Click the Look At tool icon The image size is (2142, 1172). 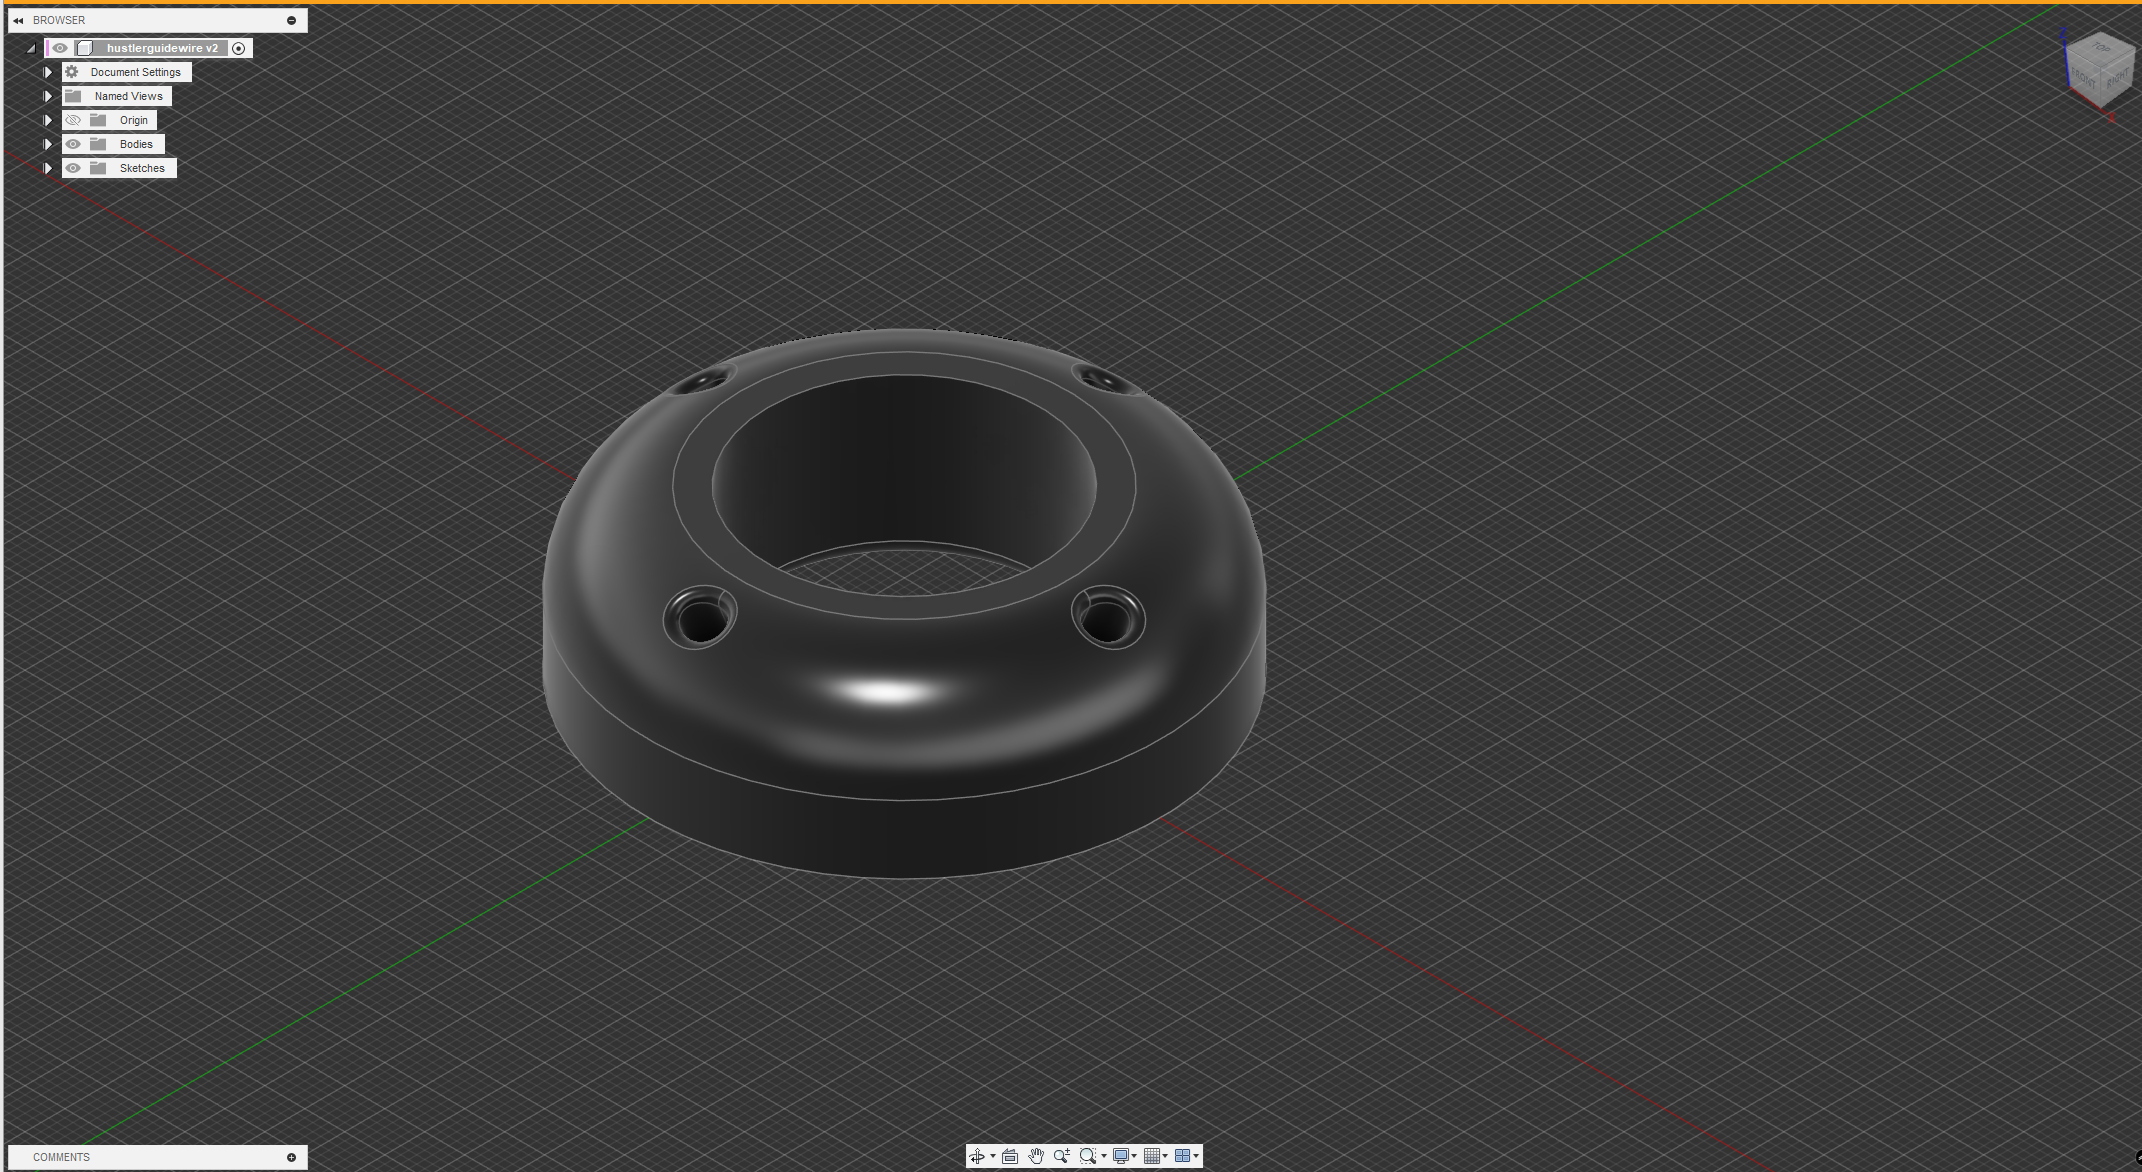(x=1010, y=1156)
